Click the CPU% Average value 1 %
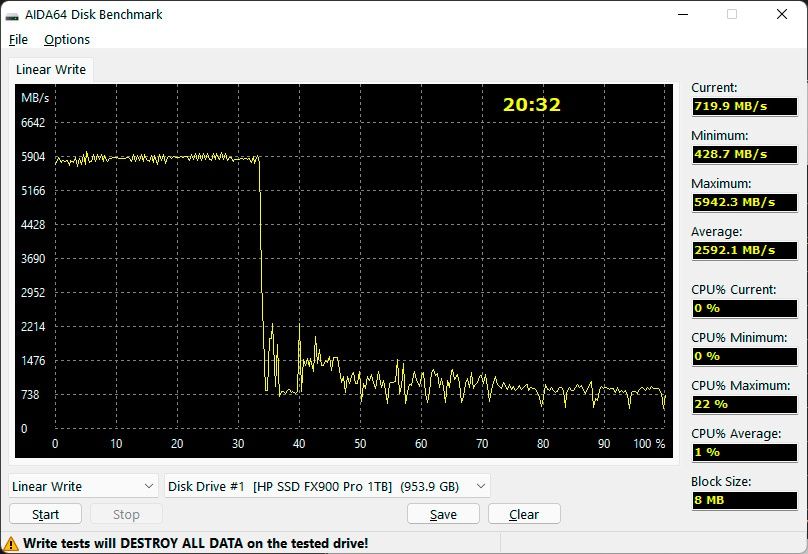808x554 pixels. click(x=744, y=452)
